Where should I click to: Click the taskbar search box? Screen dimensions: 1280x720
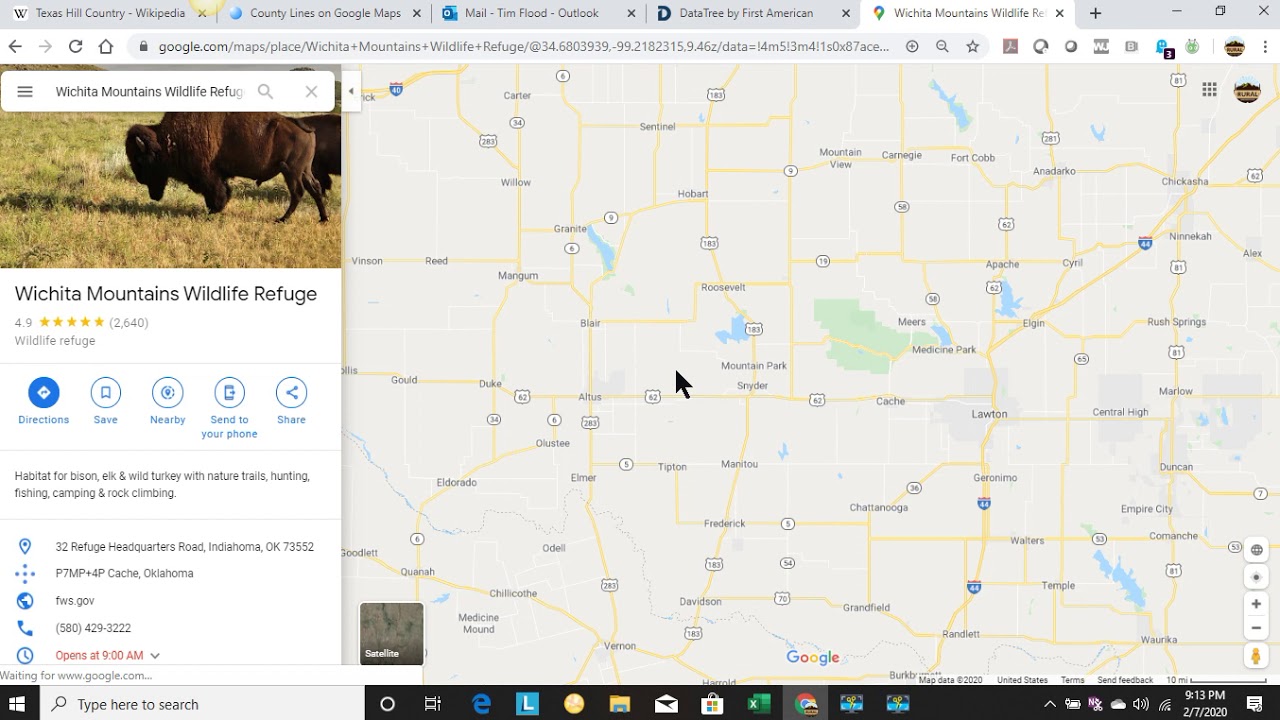202,704
